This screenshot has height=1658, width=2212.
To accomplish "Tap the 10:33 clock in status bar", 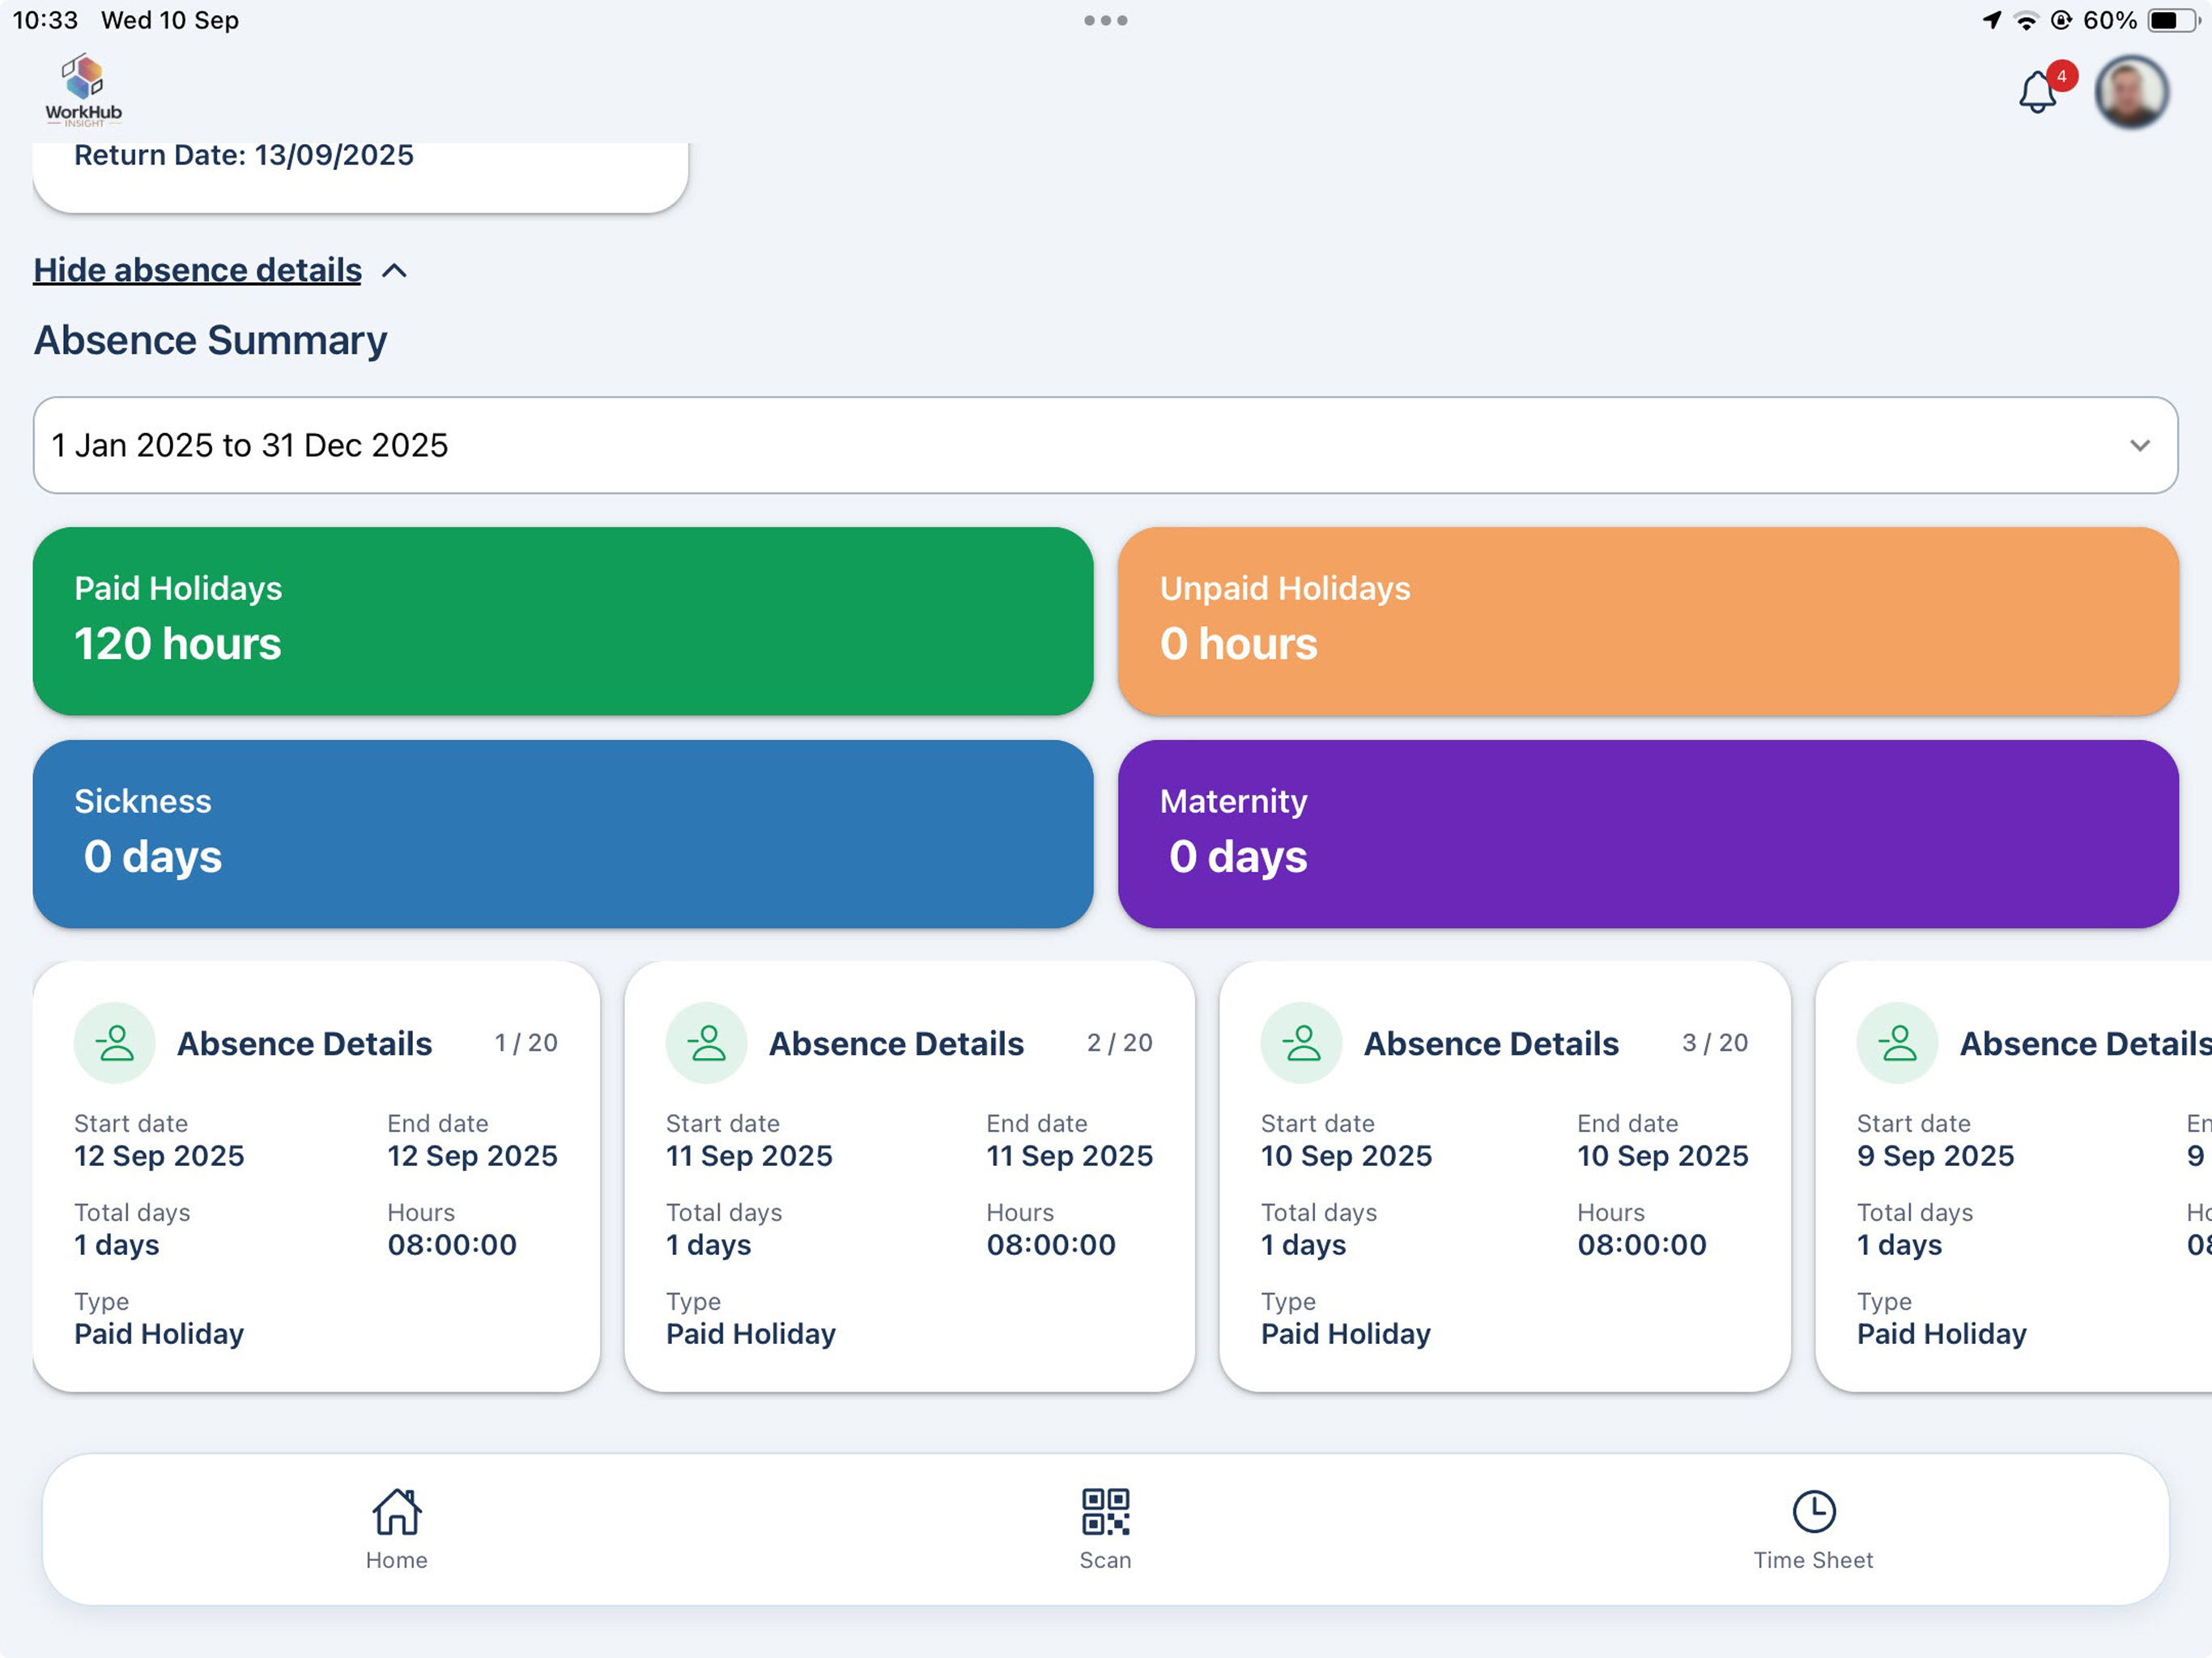I will coord(45,20).
